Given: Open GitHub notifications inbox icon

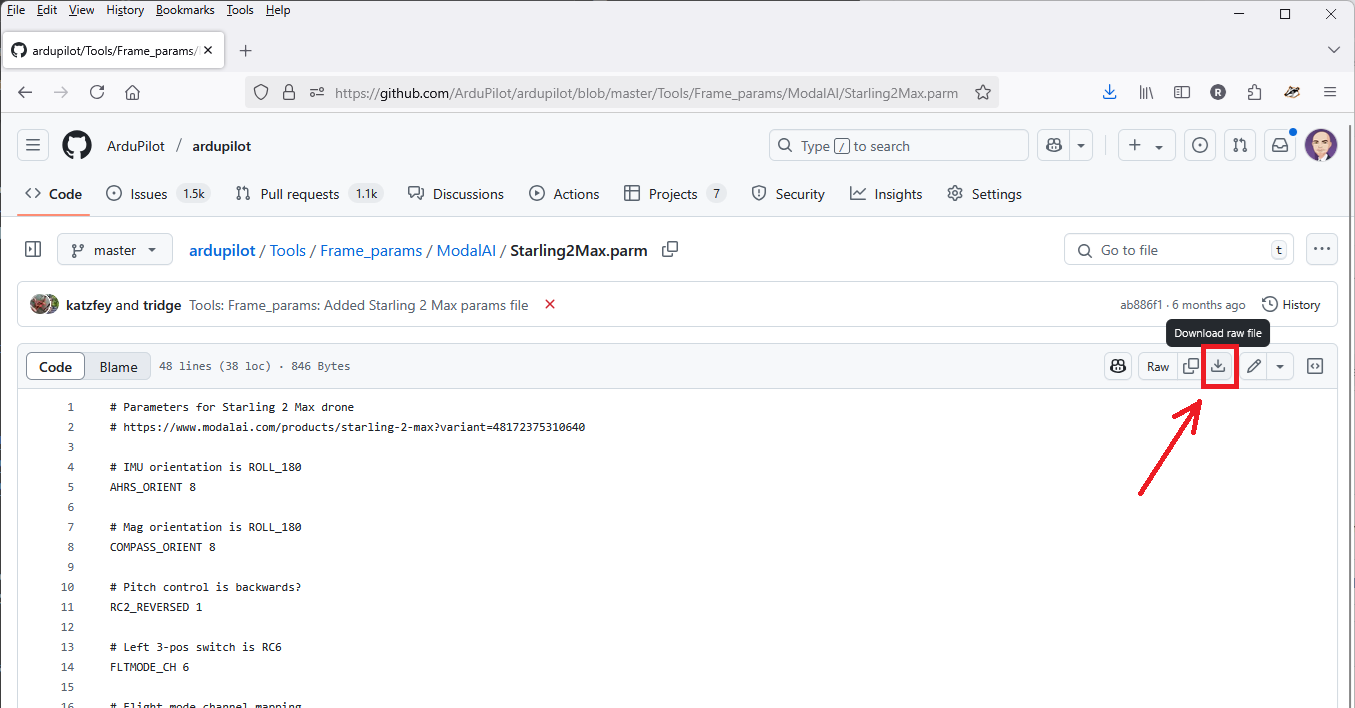Looking at the screenshot, I should tap(1280, 146).
